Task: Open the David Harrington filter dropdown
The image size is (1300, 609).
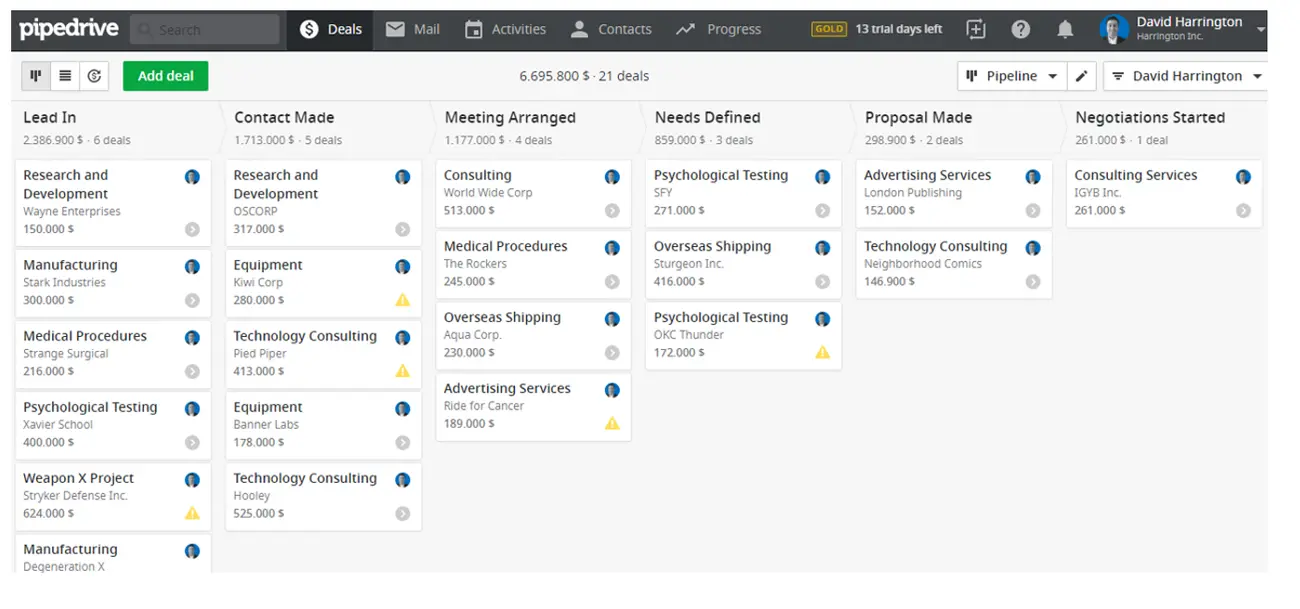Action: [x=1186, y=76]
